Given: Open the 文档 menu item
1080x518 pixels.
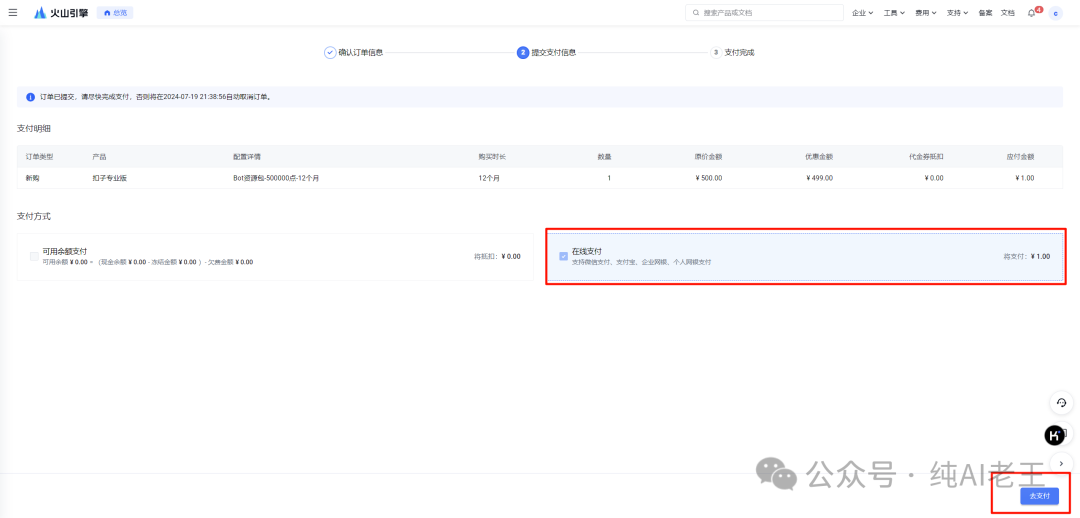Looking at the screenshot, I should pyautogui.click(x=1007, y=13).
